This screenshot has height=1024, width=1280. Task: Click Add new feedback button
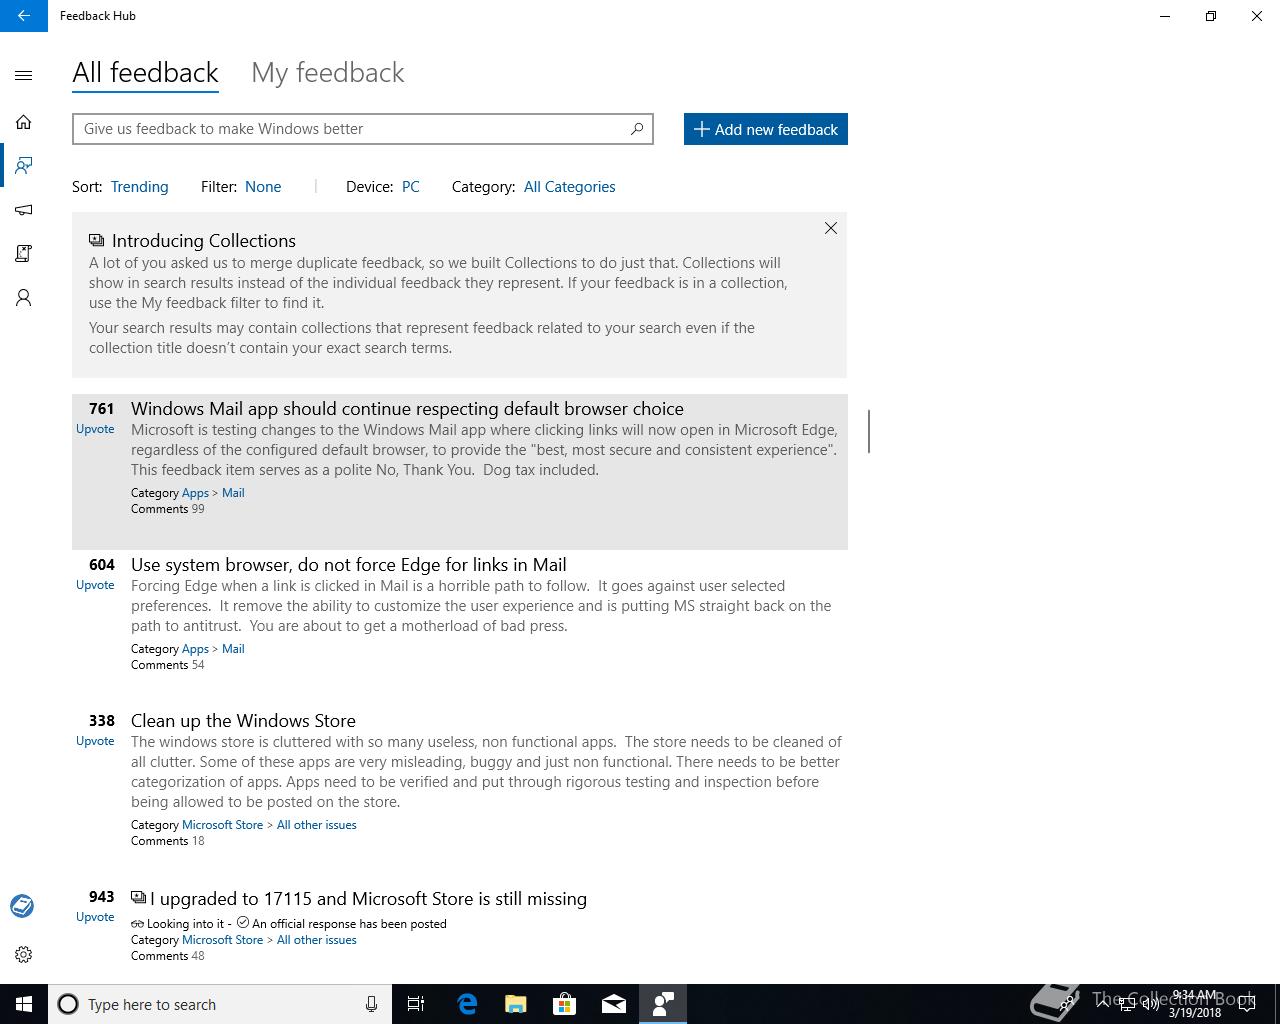766,129
